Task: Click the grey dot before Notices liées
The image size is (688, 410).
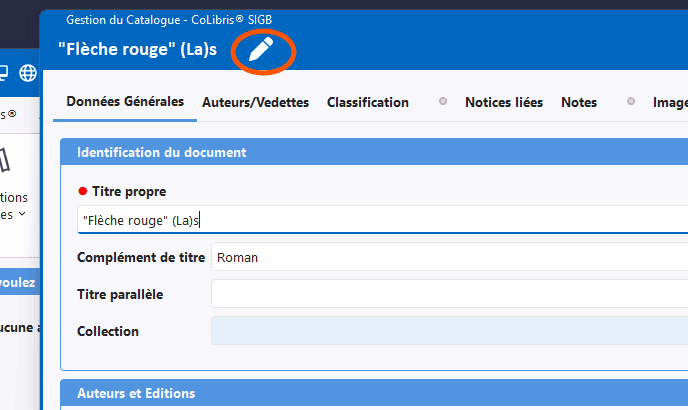Action: 443,102
